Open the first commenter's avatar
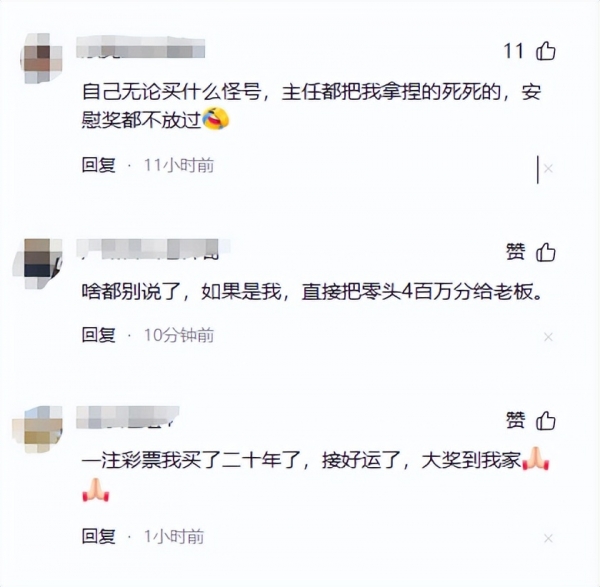This screenshot has width=600, height=587. click(x=41, y=57)
